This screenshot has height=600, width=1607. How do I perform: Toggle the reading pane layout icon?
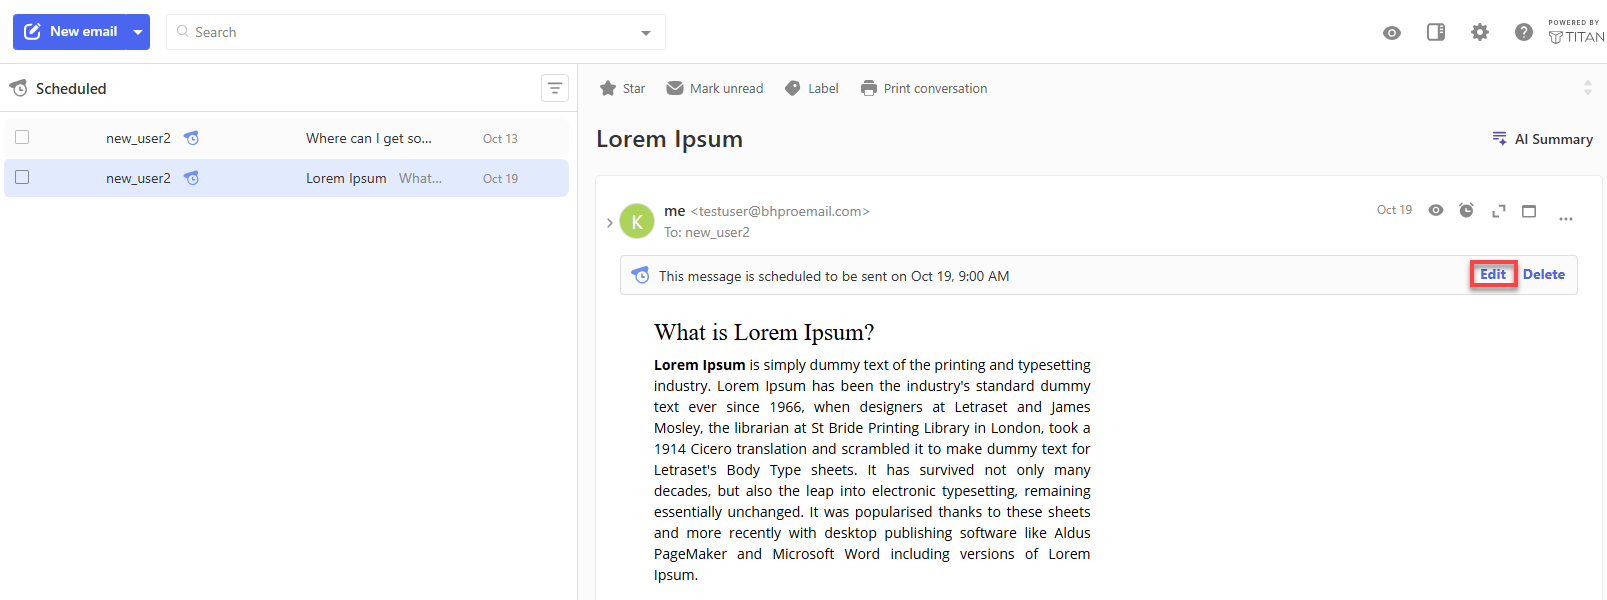click(1436, 32)
